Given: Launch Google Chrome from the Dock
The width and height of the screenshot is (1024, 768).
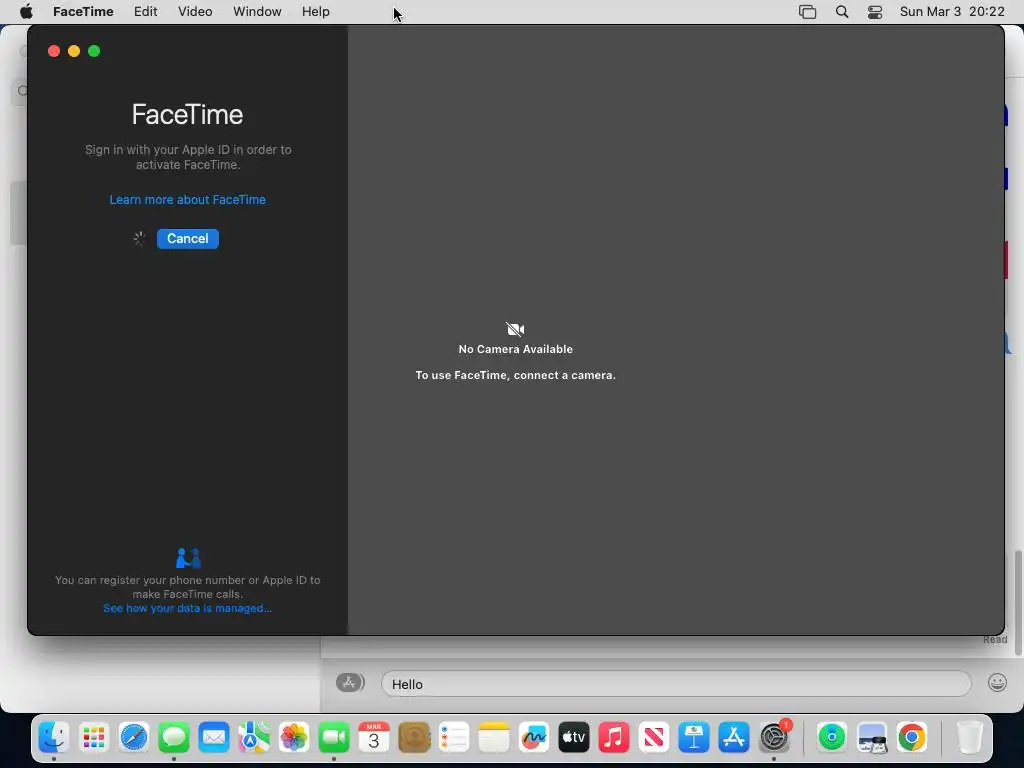Looking at the screenshot, I should (x=912, y=737).
